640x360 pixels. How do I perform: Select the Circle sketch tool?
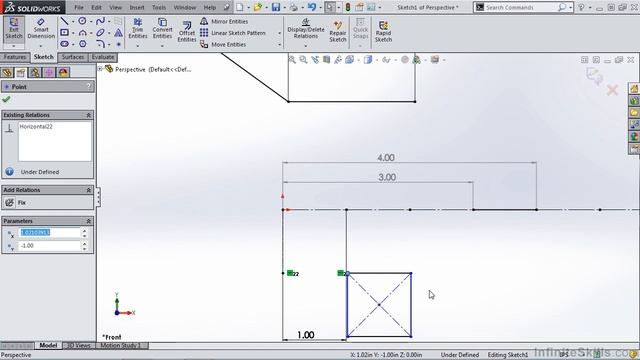82,21
